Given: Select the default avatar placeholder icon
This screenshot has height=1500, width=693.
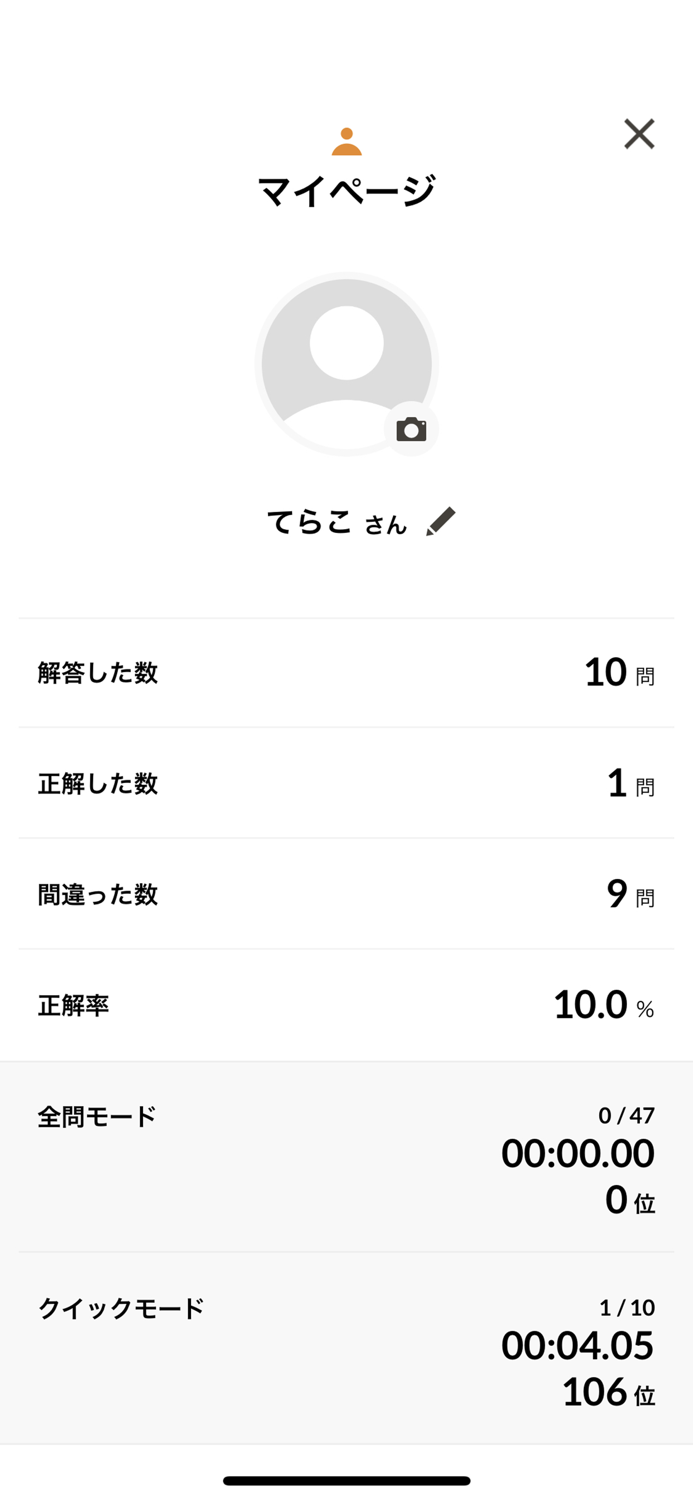Looking at the screenshot, I should [347, 362].
